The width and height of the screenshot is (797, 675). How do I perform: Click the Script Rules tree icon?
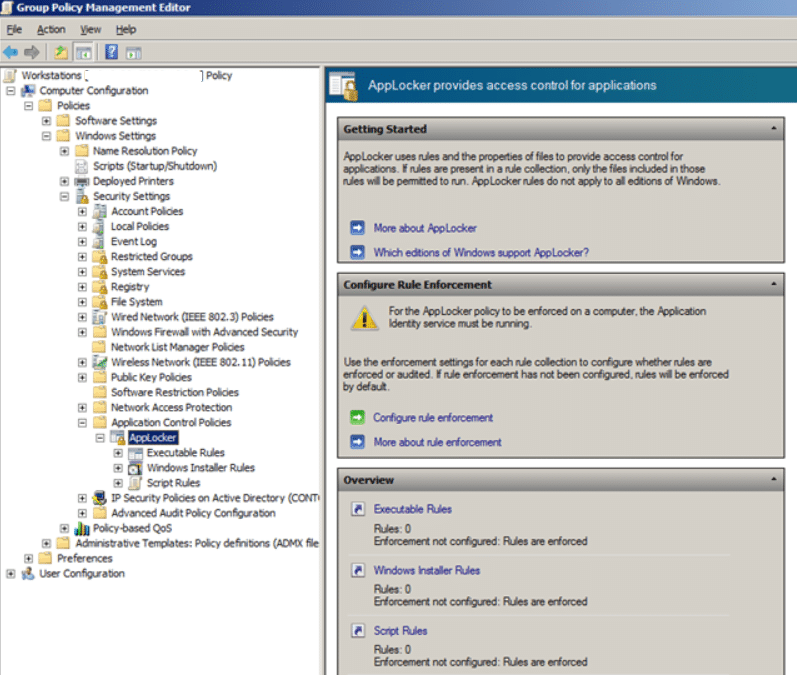coord(136,483)
